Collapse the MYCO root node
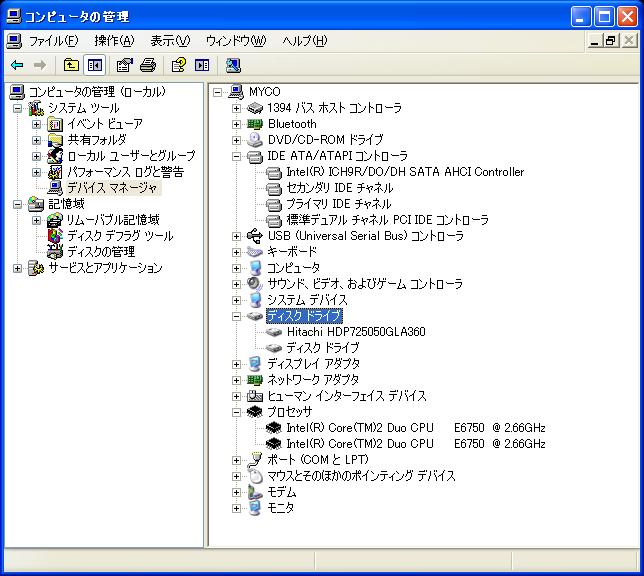644x576 pixels. point(217,92)
